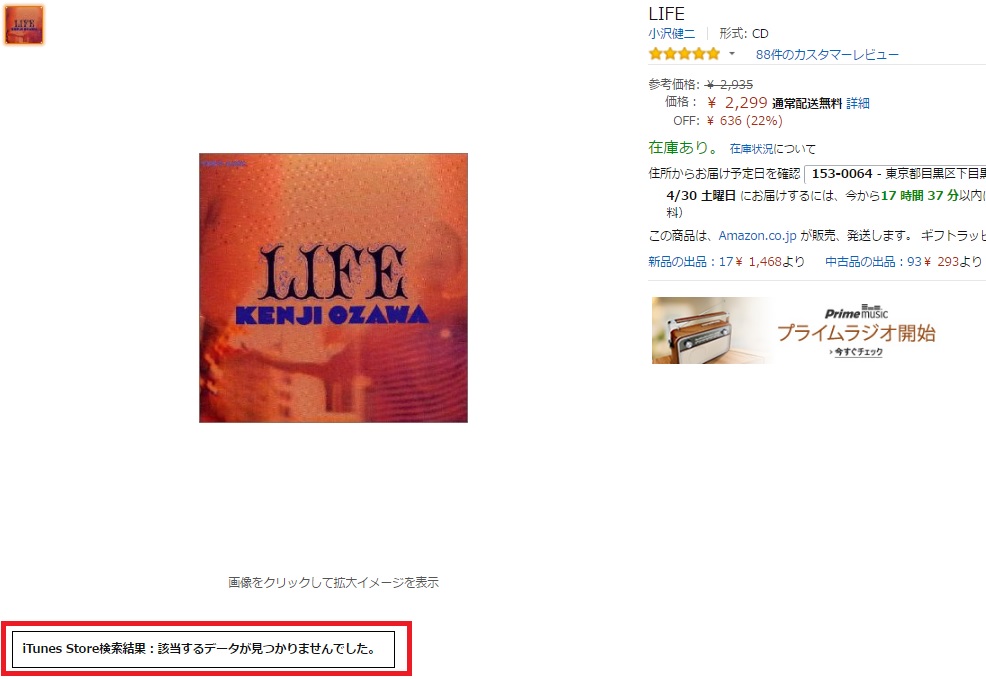Open the 詳細 shipping details link
Image resolution: width=986 pixels, height=679 pixels.
[x=858, y=103]
